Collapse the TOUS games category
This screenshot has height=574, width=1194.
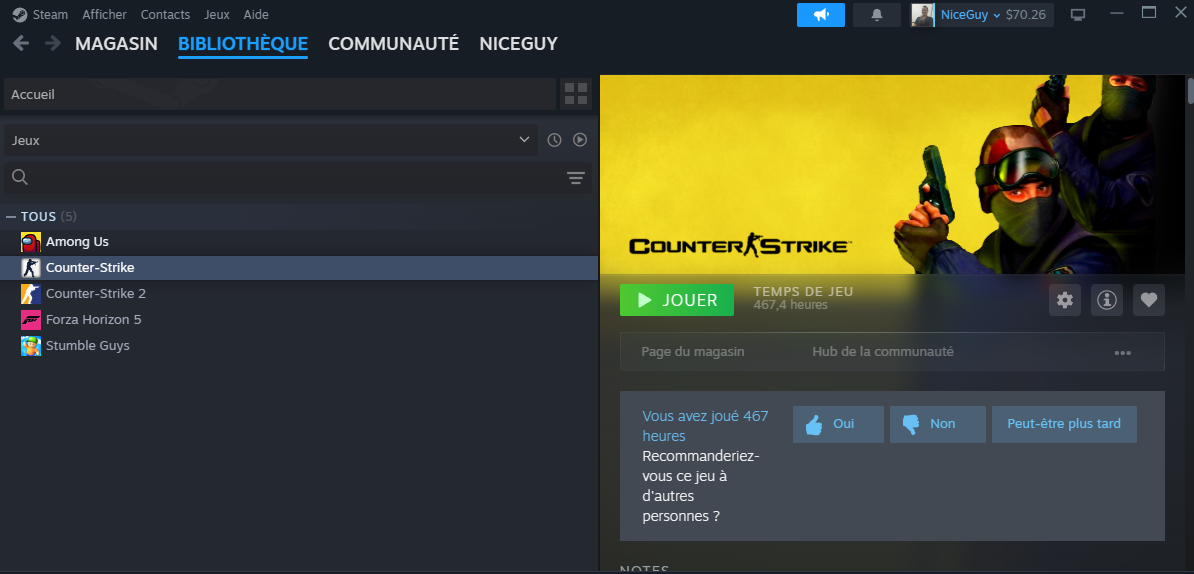11,216
